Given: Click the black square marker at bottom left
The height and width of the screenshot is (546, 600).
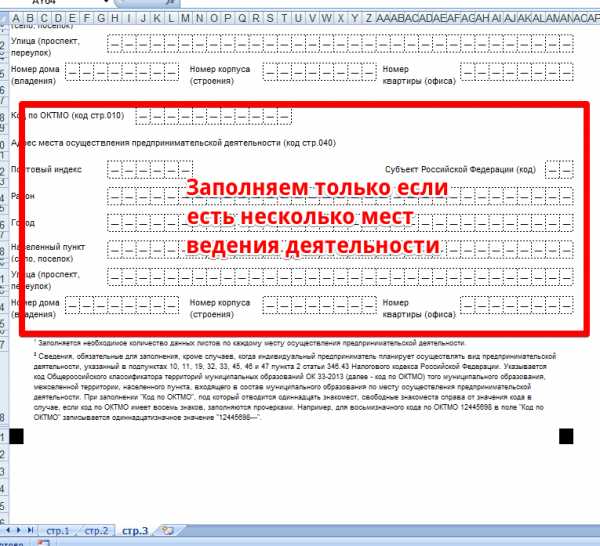Looking at the screenshot, I should [x=16, y=436].
